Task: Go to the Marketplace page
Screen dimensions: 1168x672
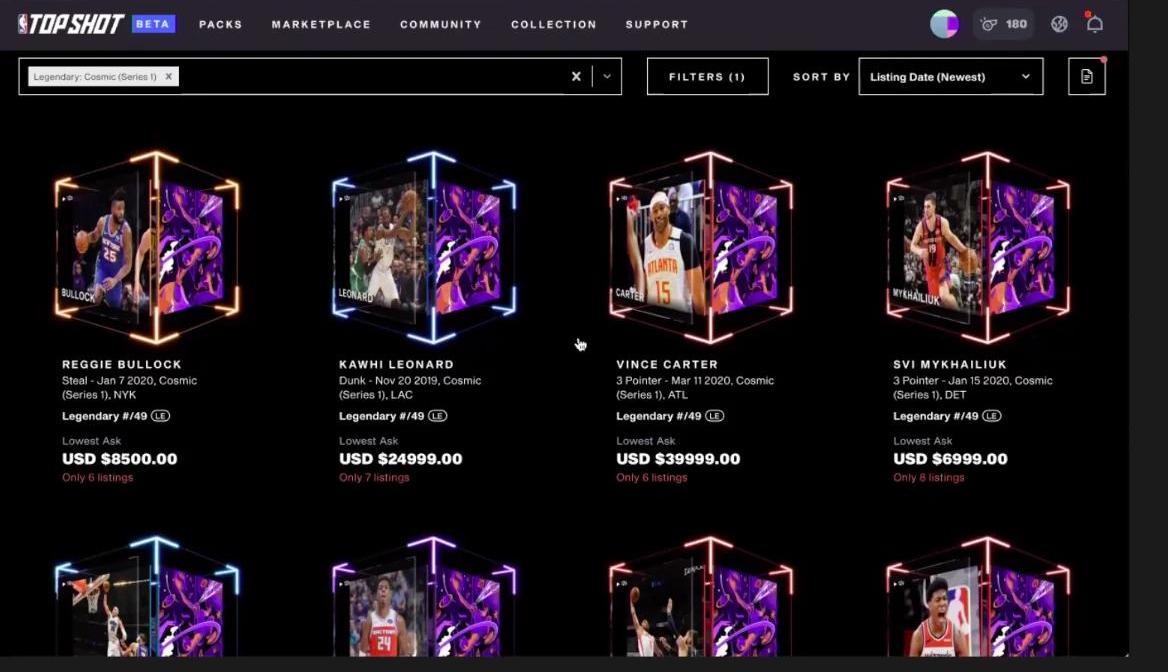Action: pos(321,24)
